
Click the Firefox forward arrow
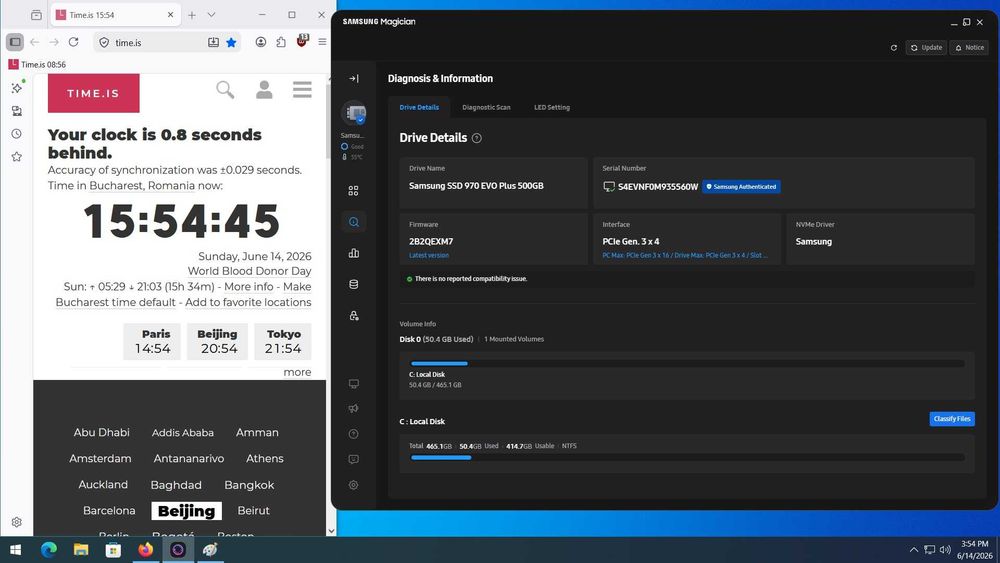[54, 42]
